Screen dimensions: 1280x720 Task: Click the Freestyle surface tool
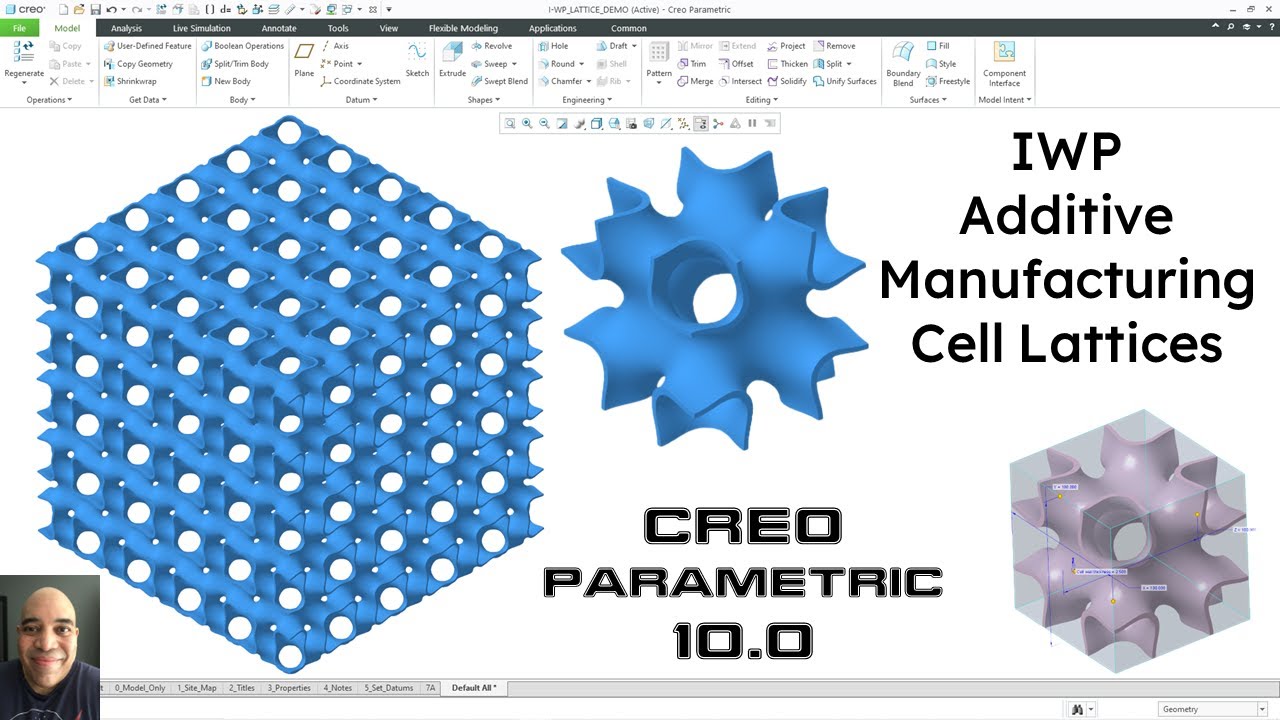(x=947, y=82)
